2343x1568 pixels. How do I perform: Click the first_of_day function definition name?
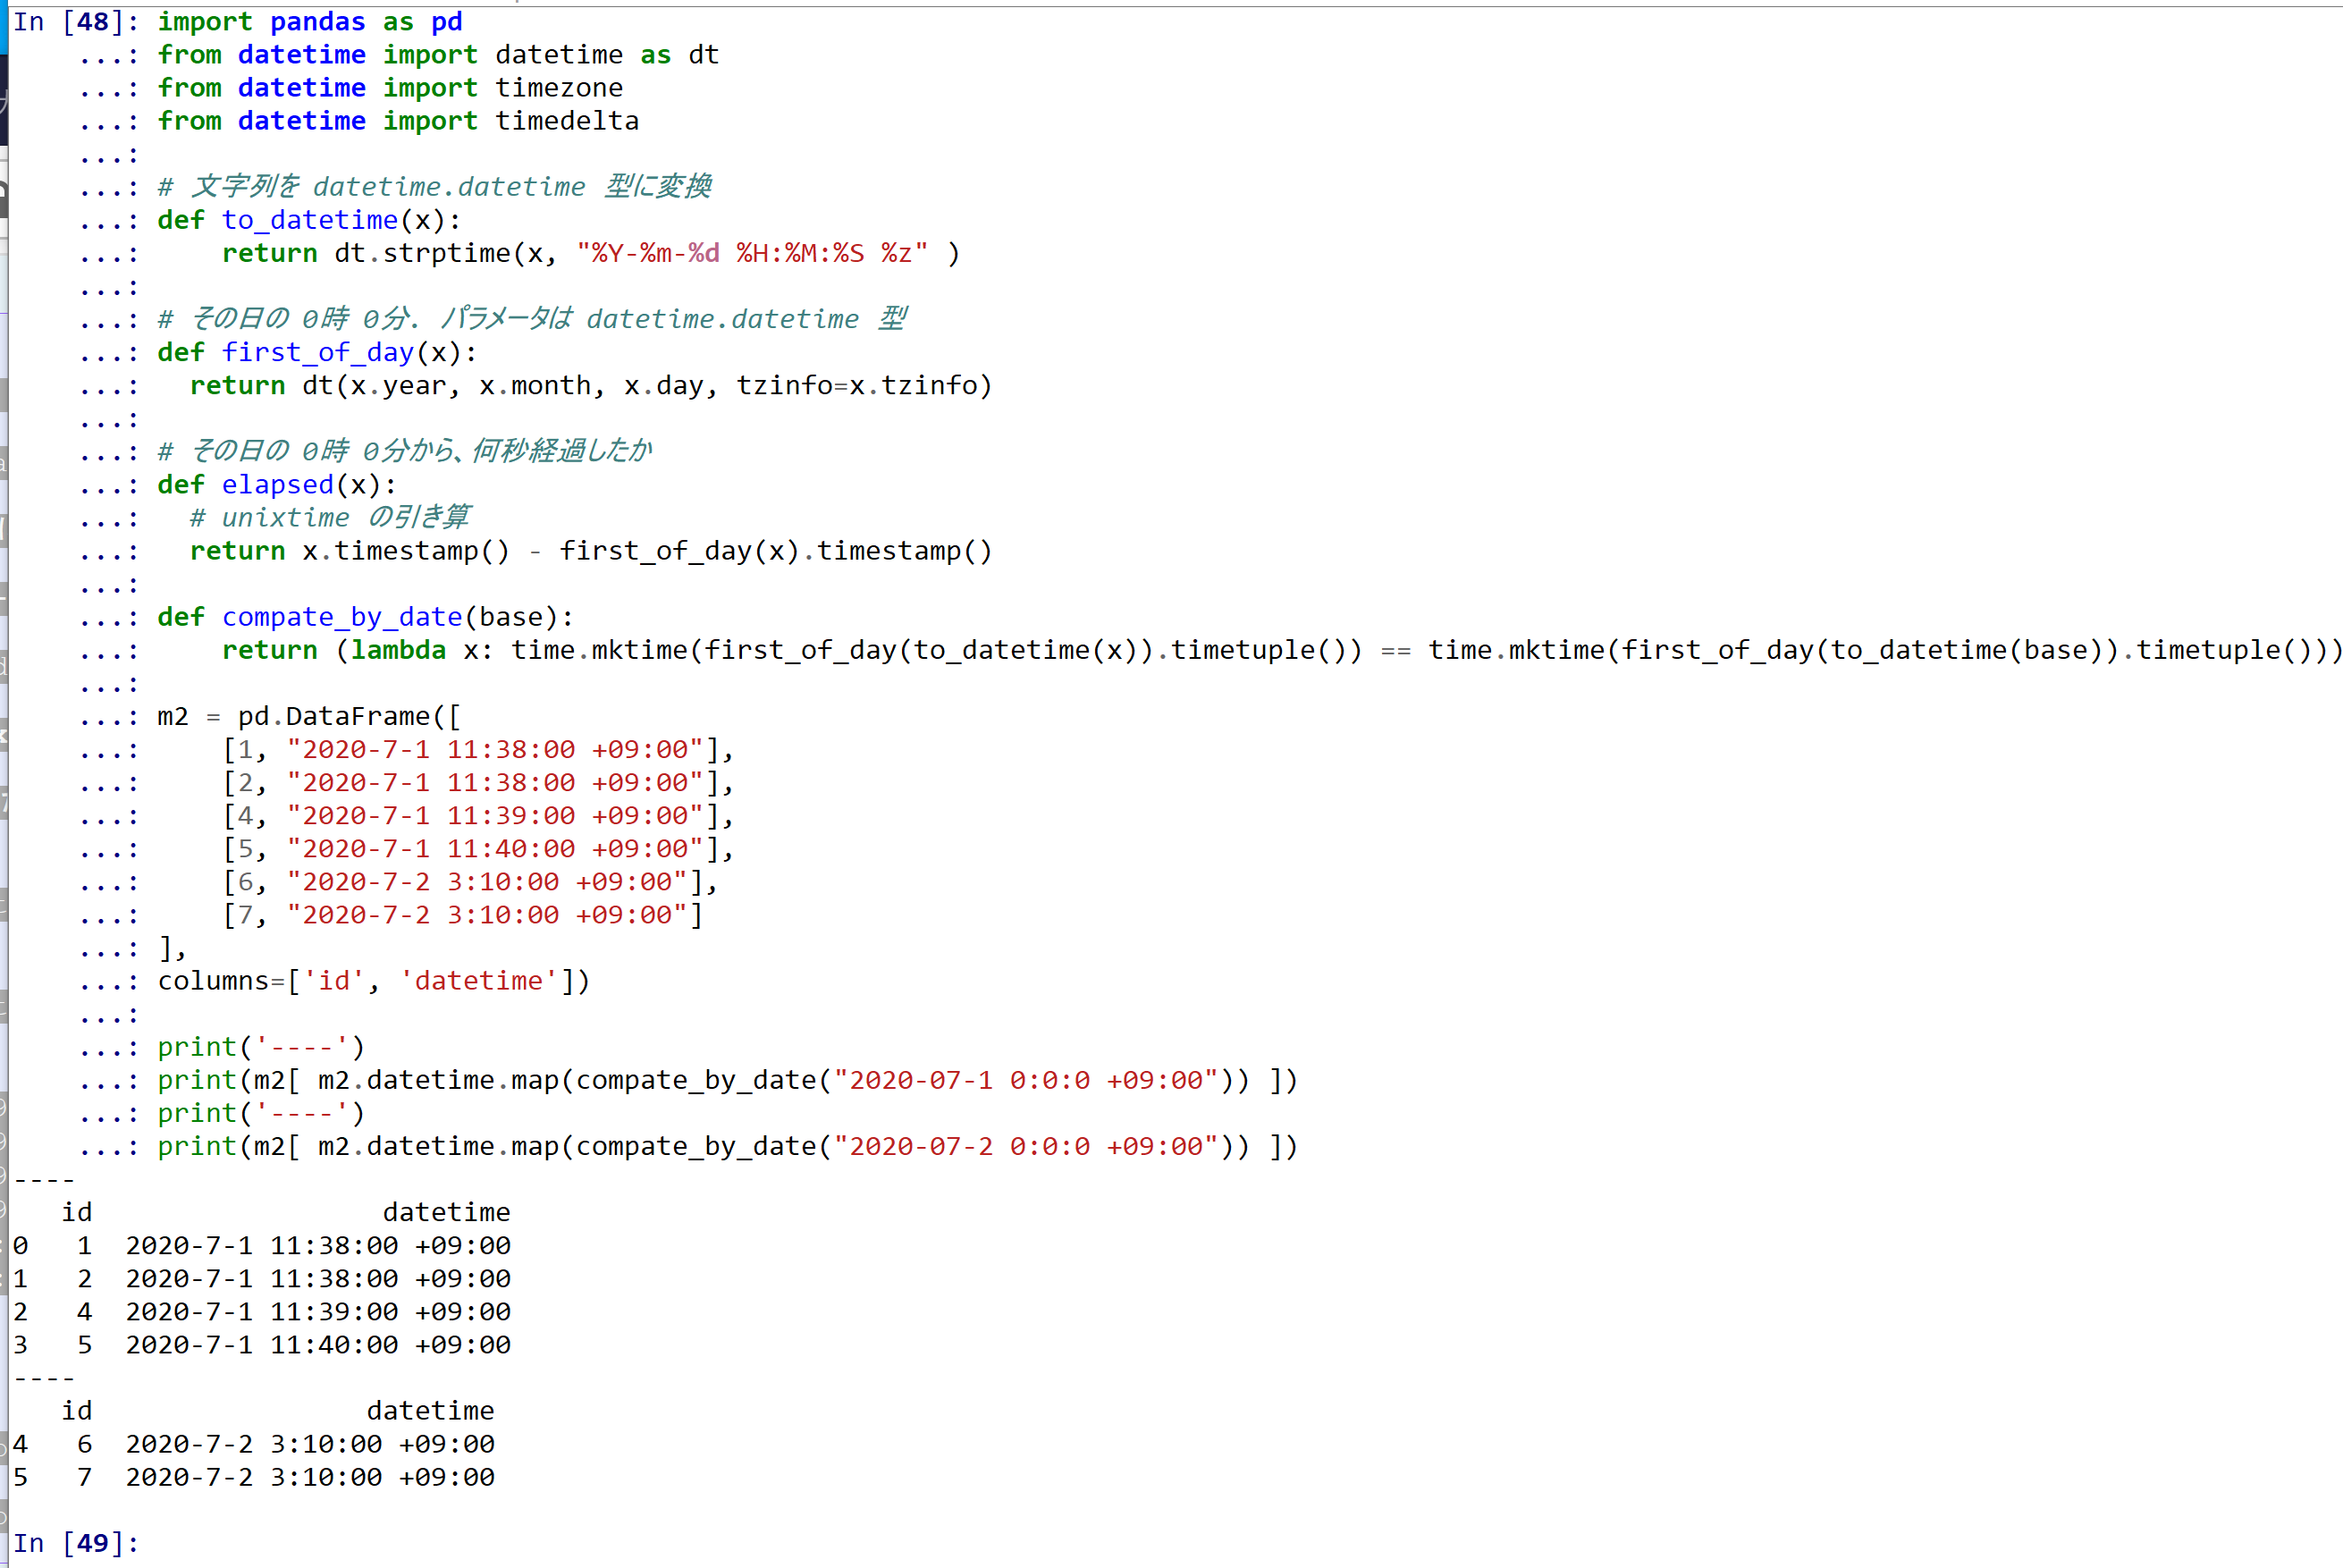[318, 352]
